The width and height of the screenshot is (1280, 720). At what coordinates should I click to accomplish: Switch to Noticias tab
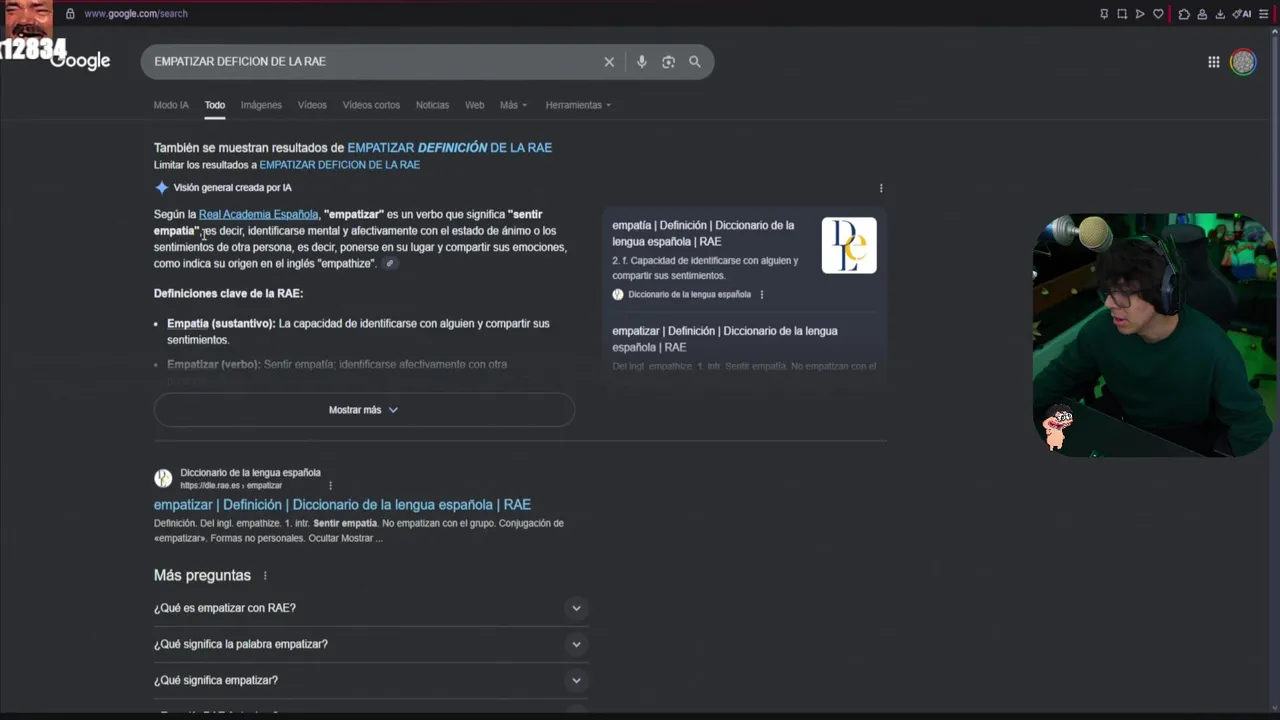click(x=432, y=105)
